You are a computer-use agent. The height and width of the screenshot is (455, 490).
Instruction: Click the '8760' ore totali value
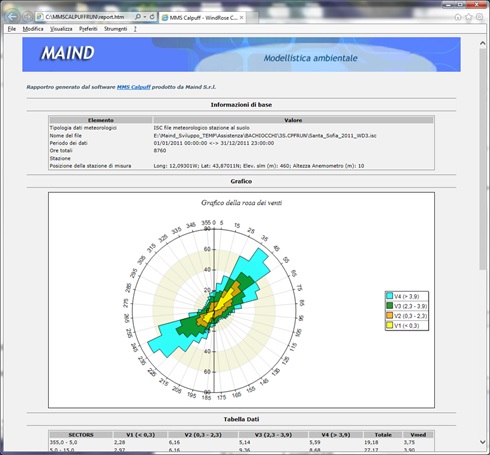click(160, 150)
